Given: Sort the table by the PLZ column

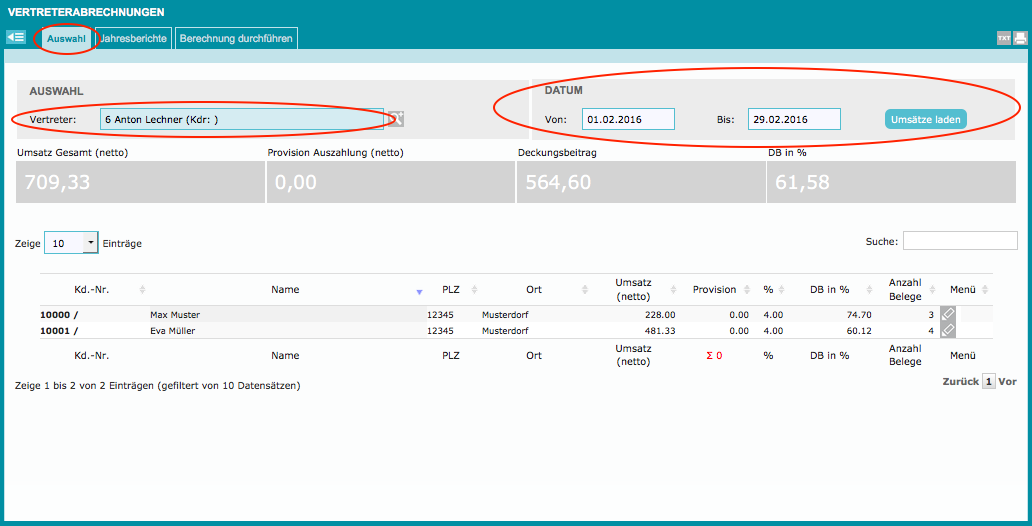Looking at the screenshot, I should click(451, 290).
